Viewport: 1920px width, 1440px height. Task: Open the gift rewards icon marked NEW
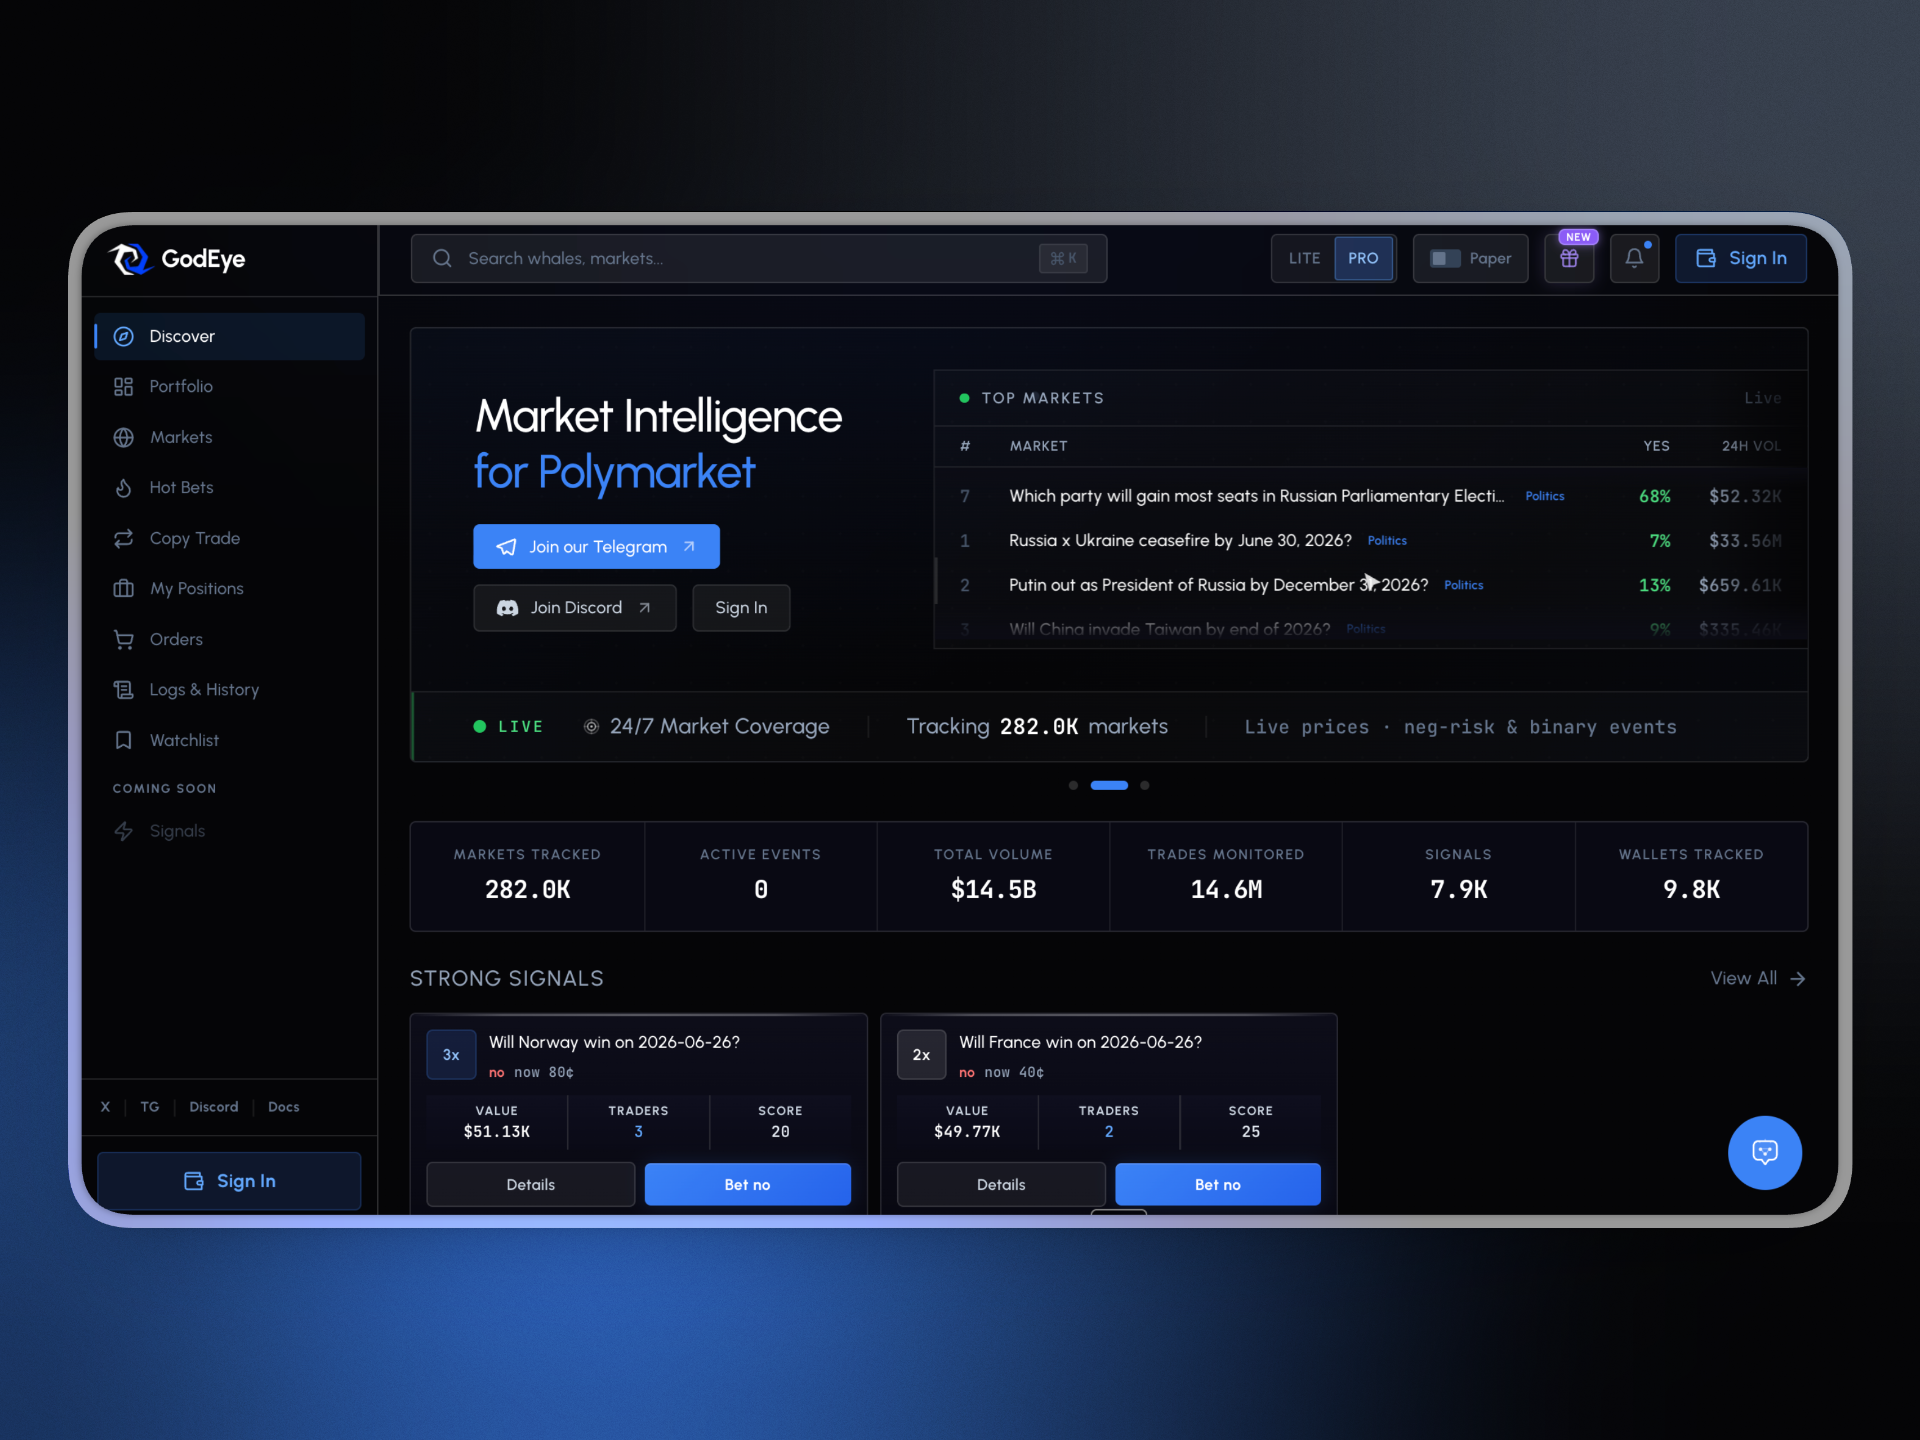[x=1569, y=258]
